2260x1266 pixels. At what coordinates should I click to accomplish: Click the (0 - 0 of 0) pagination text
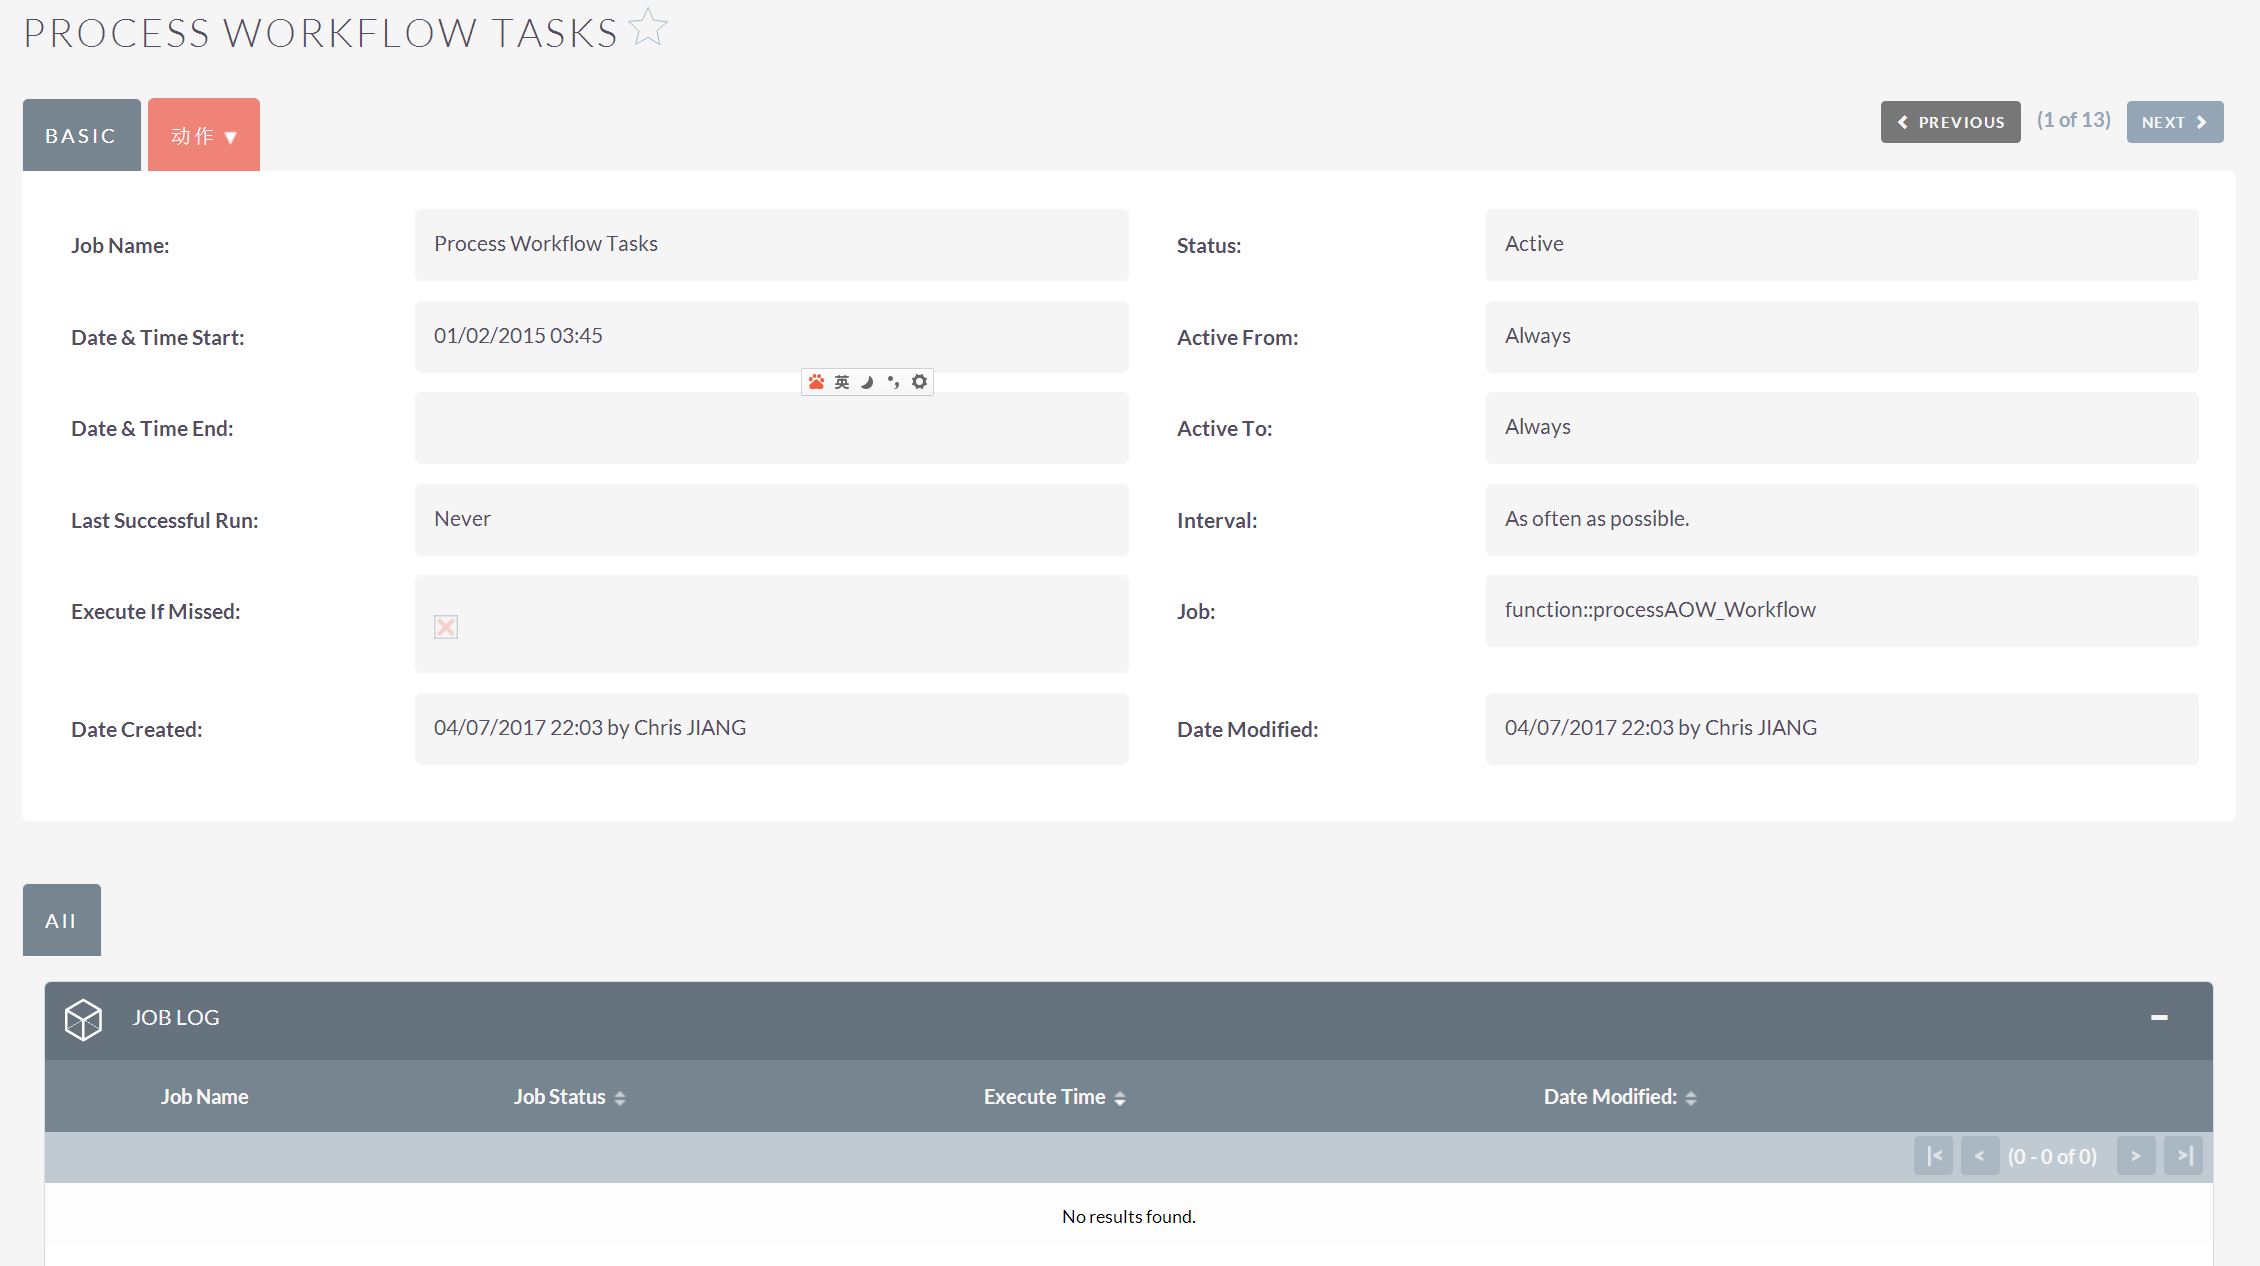2052,1156
